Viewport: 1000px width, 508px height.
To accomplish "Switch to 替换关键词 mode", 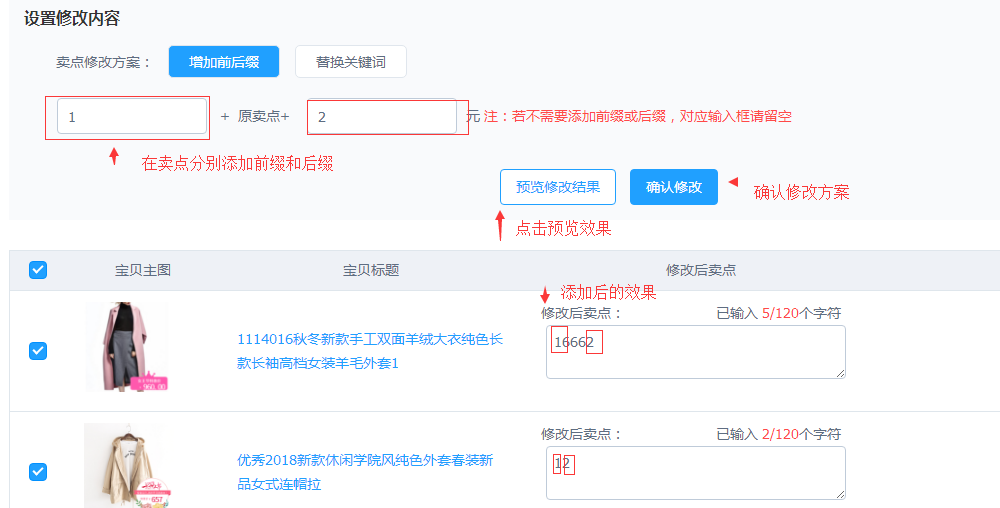I will [x=350, y=62].
